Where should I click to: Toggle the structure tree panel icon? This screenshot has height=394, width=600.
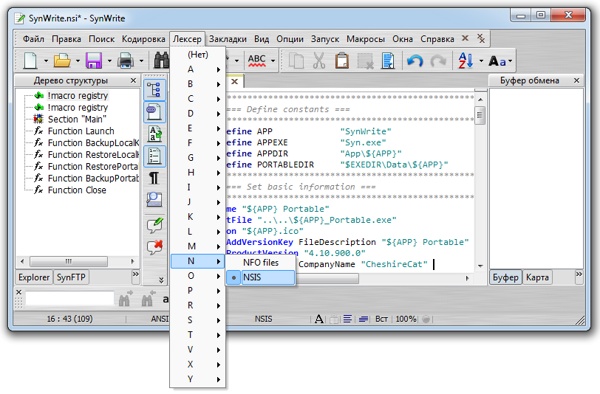pyautogui.click(x=155, y=90)
